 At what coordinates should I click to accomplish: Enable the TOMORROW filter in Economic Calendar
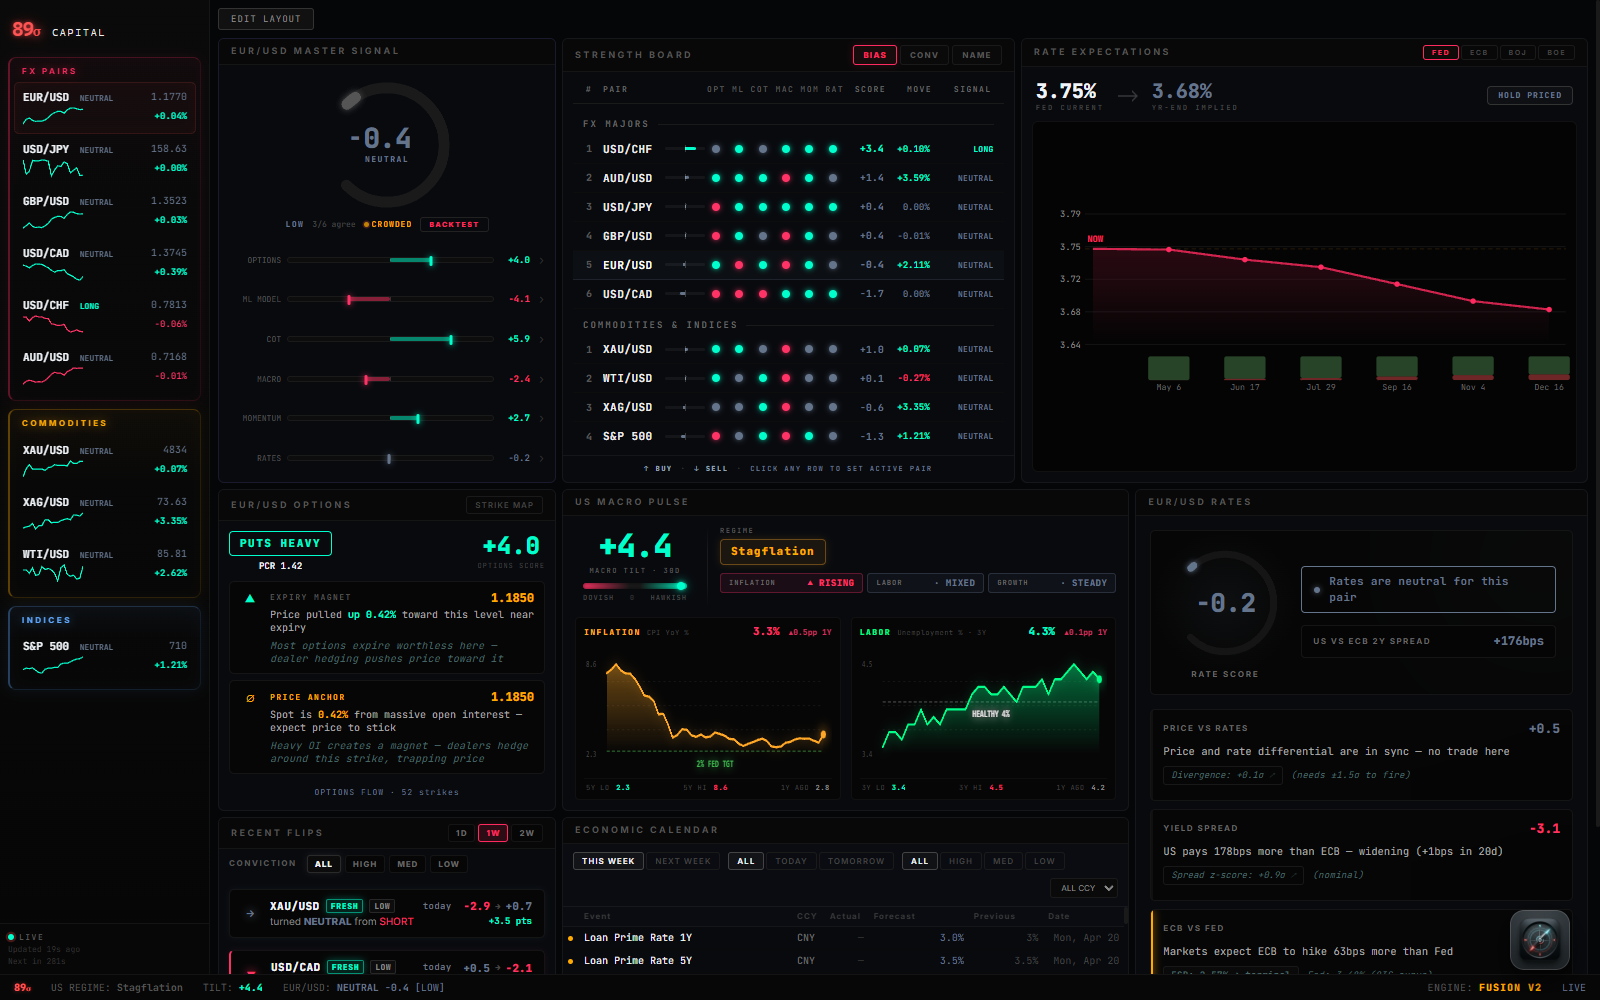click(x=856, y=861)
